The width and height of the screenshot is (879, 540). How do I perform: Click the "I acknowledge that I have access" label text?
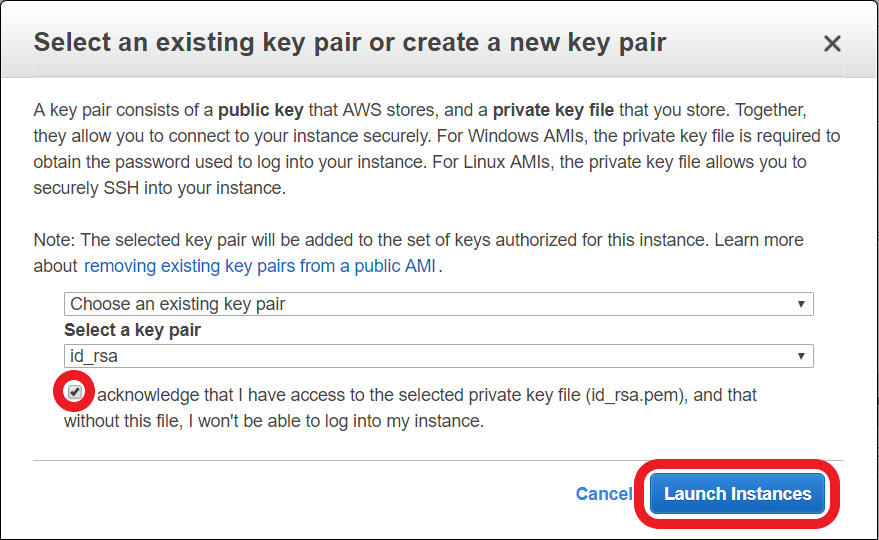click(x=300, y=395)
